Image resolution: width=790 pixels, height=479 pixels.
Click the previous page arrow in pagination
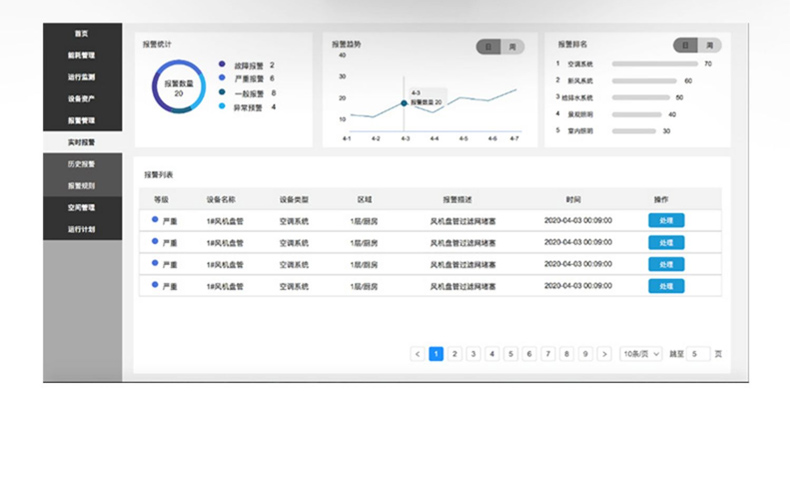point(417,354)
